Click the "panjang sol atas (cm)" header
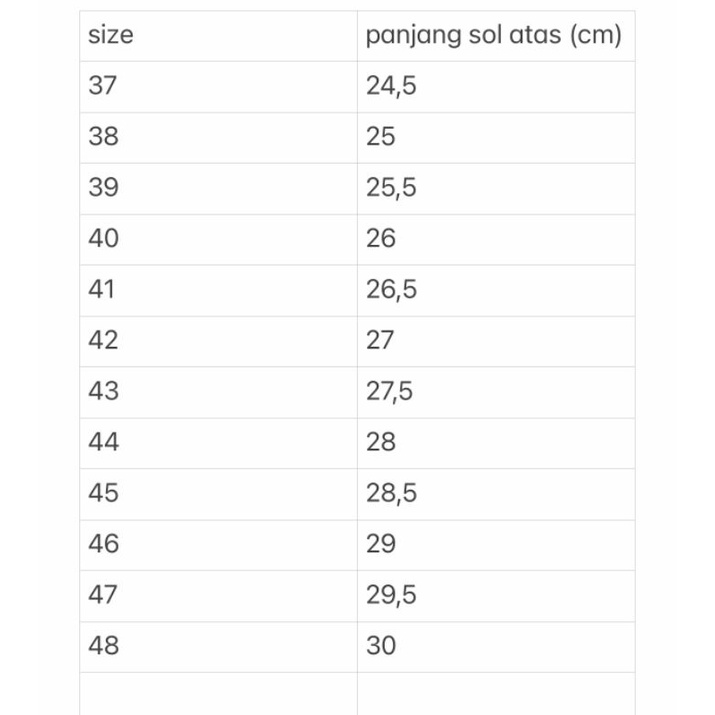This screenshot has height=715, width=715. click(x=493, y=36)
